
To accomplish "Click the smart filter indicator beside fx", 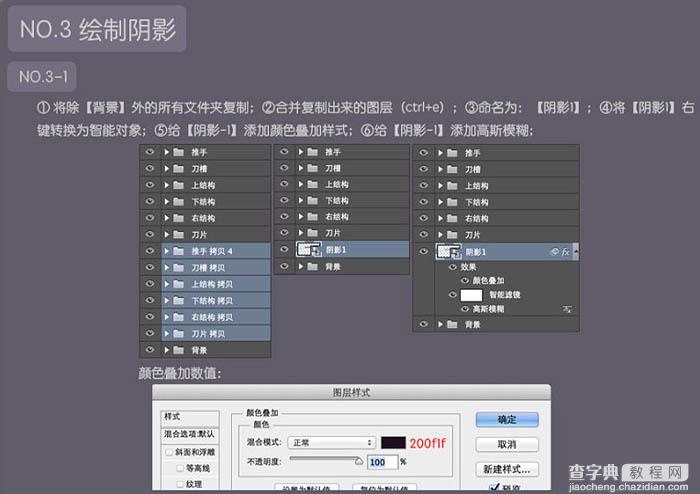I will (x=554, y=252).
